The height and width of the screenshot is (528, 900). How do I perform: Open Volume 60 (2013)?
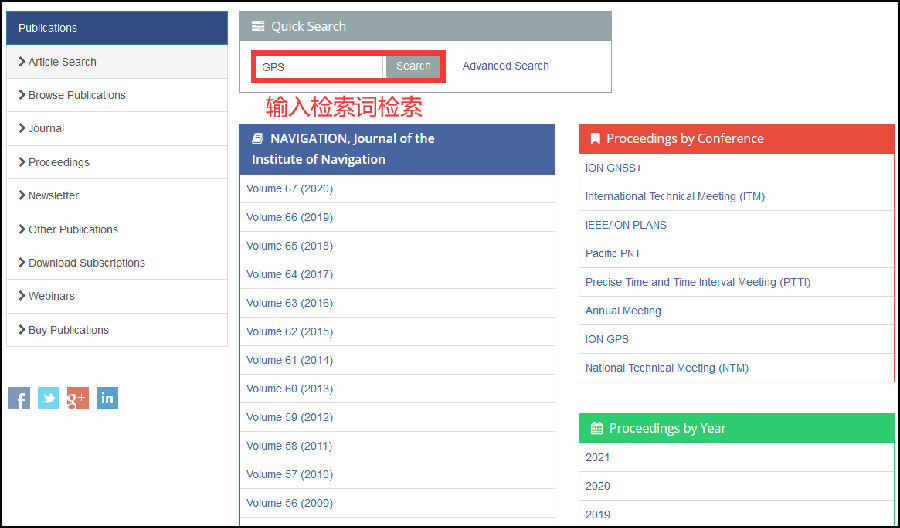pos(289,389)
